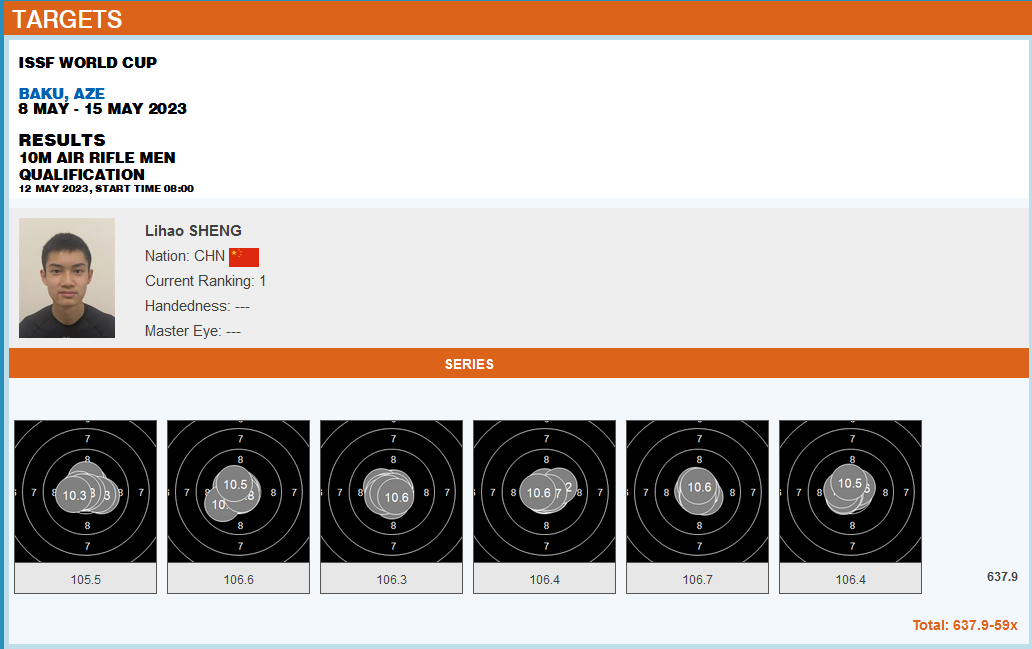The image size is (1032, 649).
Task: Open Lihao Sheng's athlete photo
Action: click(67, 278)
